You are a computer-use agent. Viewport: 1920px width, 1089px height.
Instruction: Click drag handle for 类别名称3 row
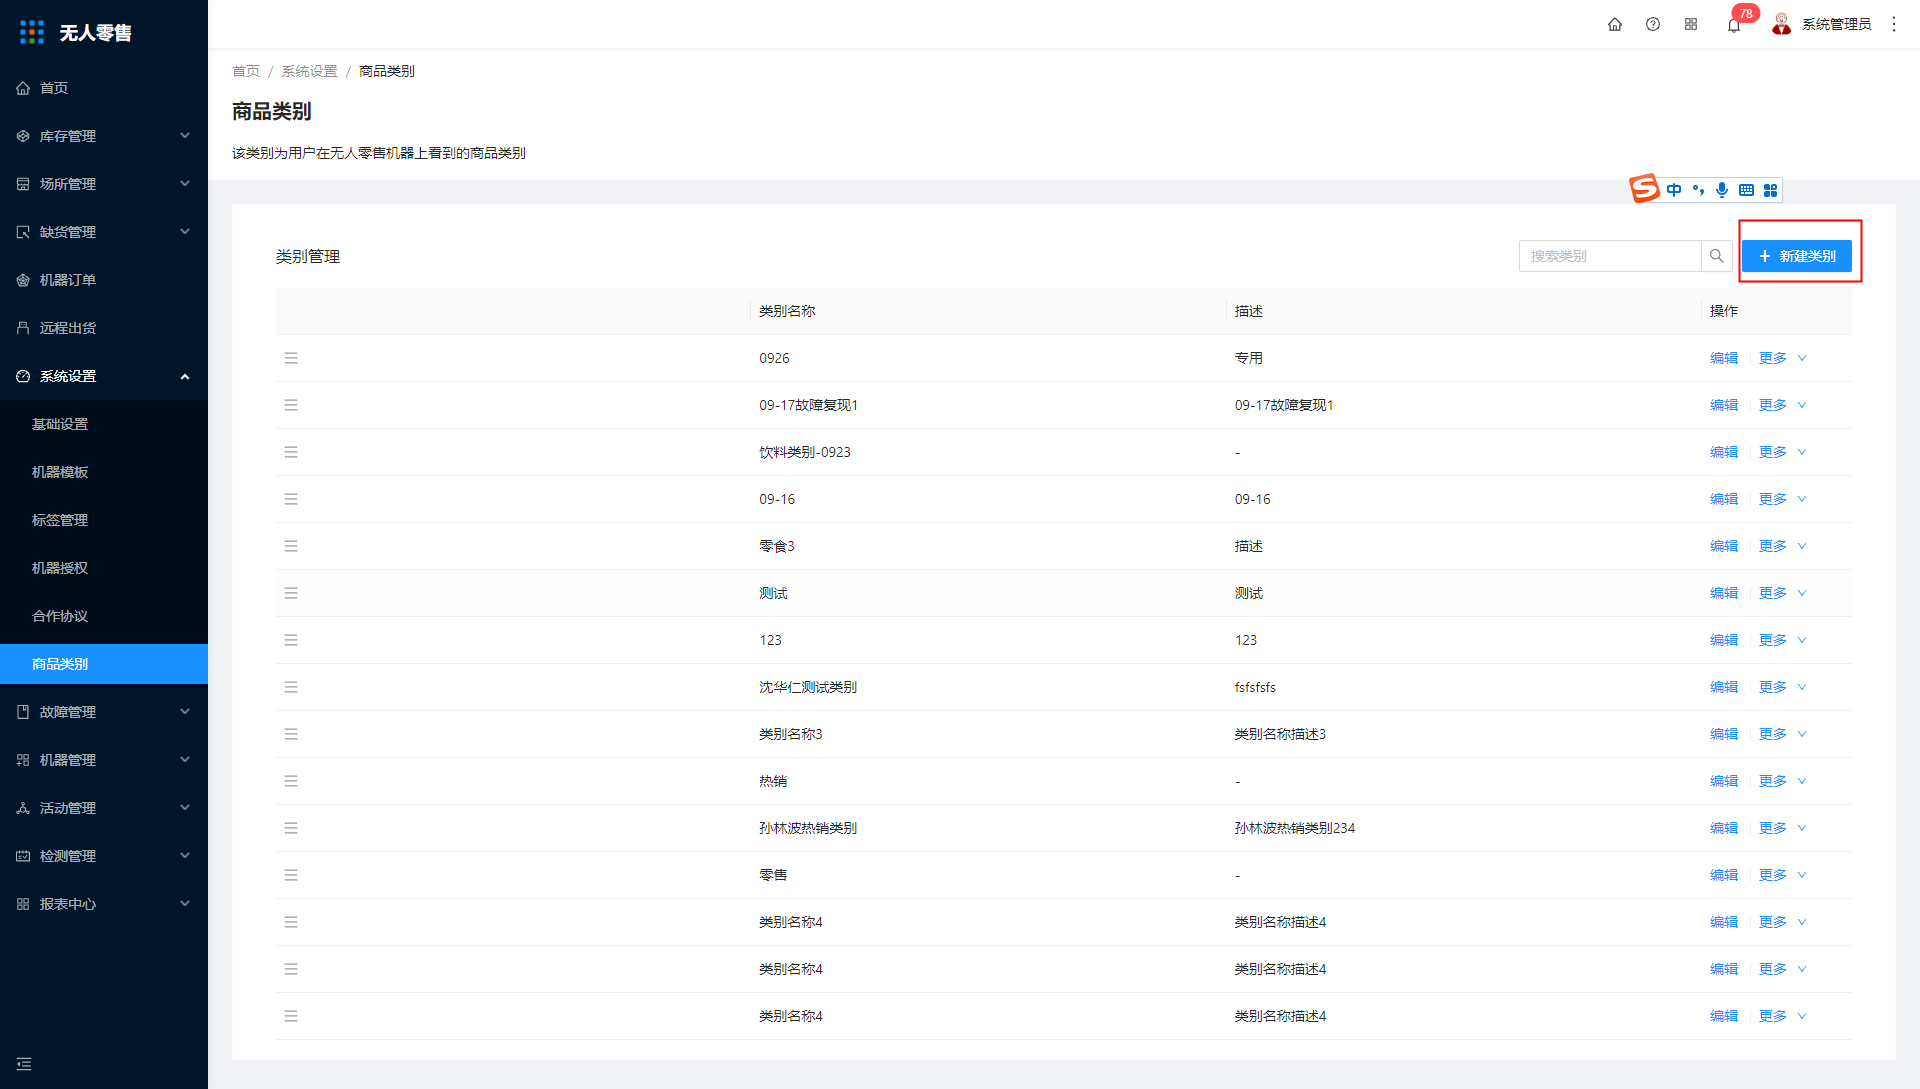point(291,734)
